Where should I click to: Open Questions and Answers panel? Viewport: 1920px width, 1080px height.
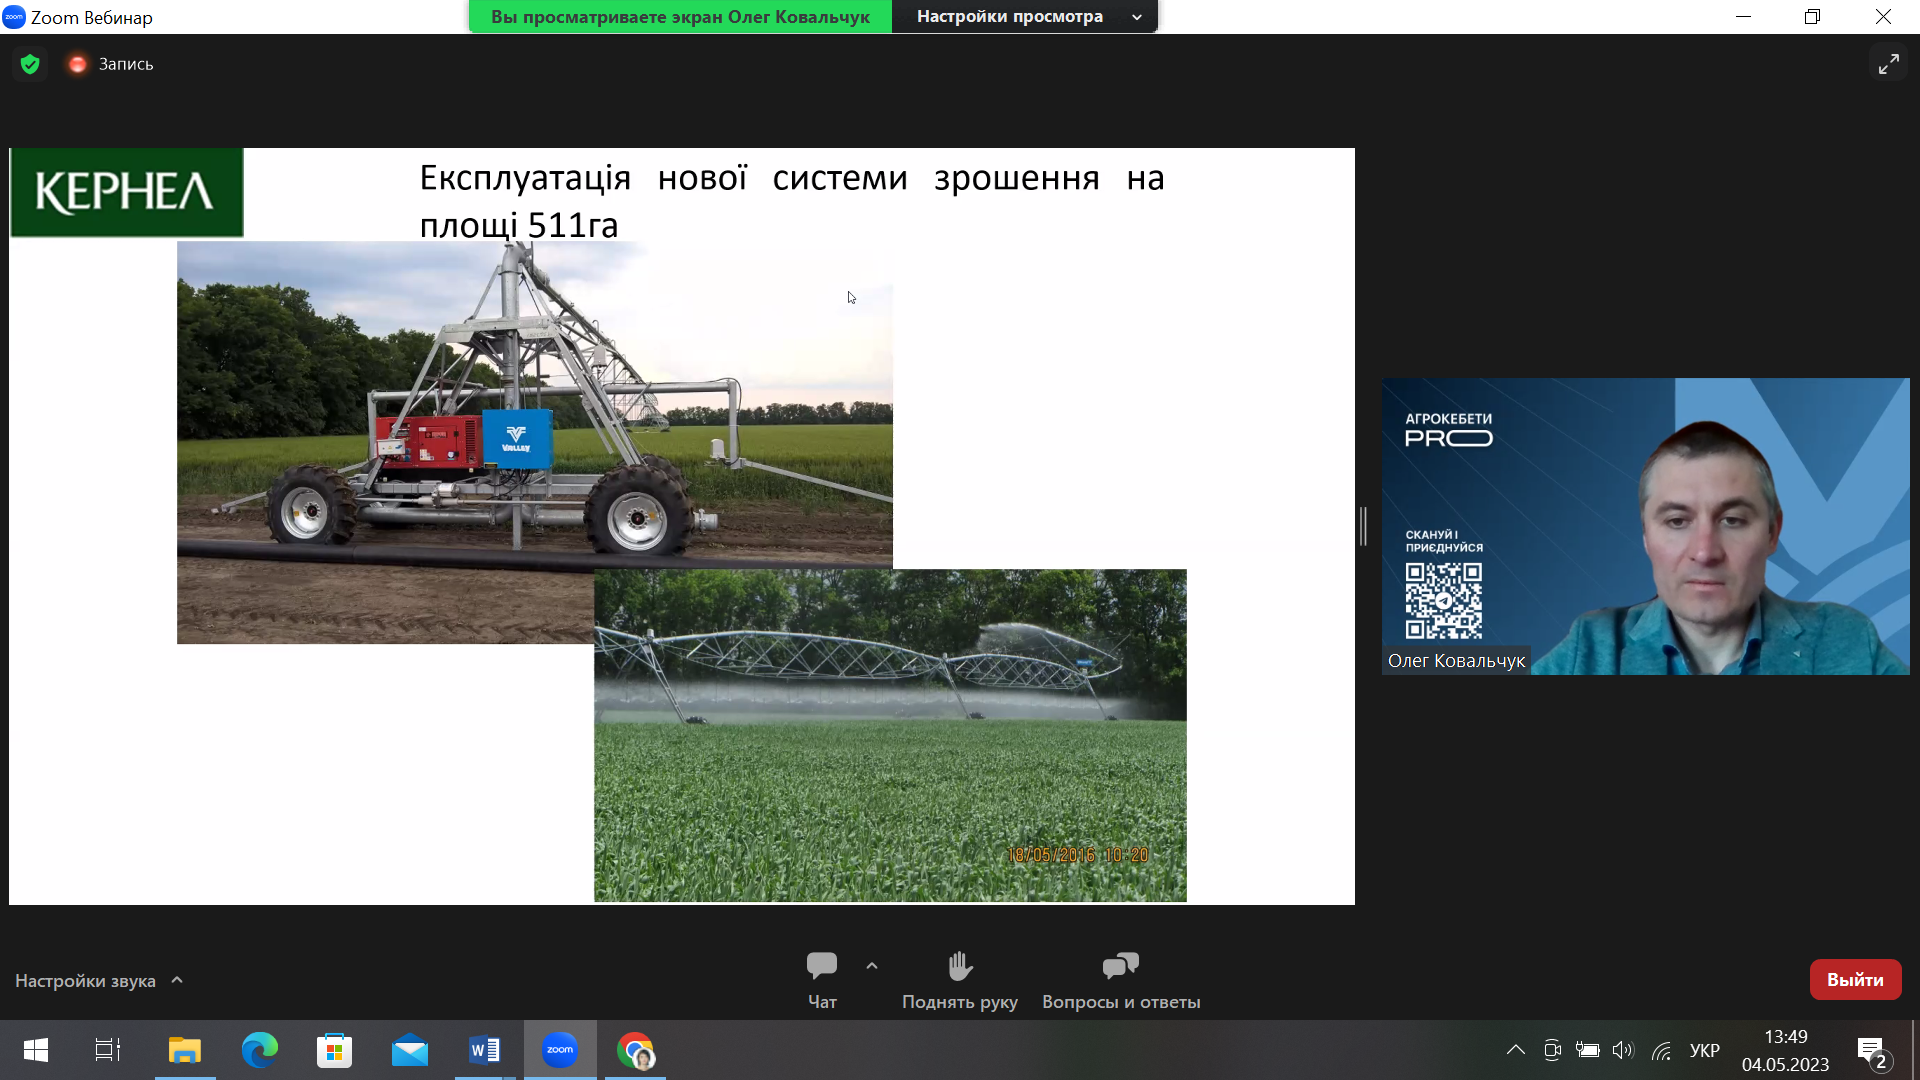point(1120,966)
